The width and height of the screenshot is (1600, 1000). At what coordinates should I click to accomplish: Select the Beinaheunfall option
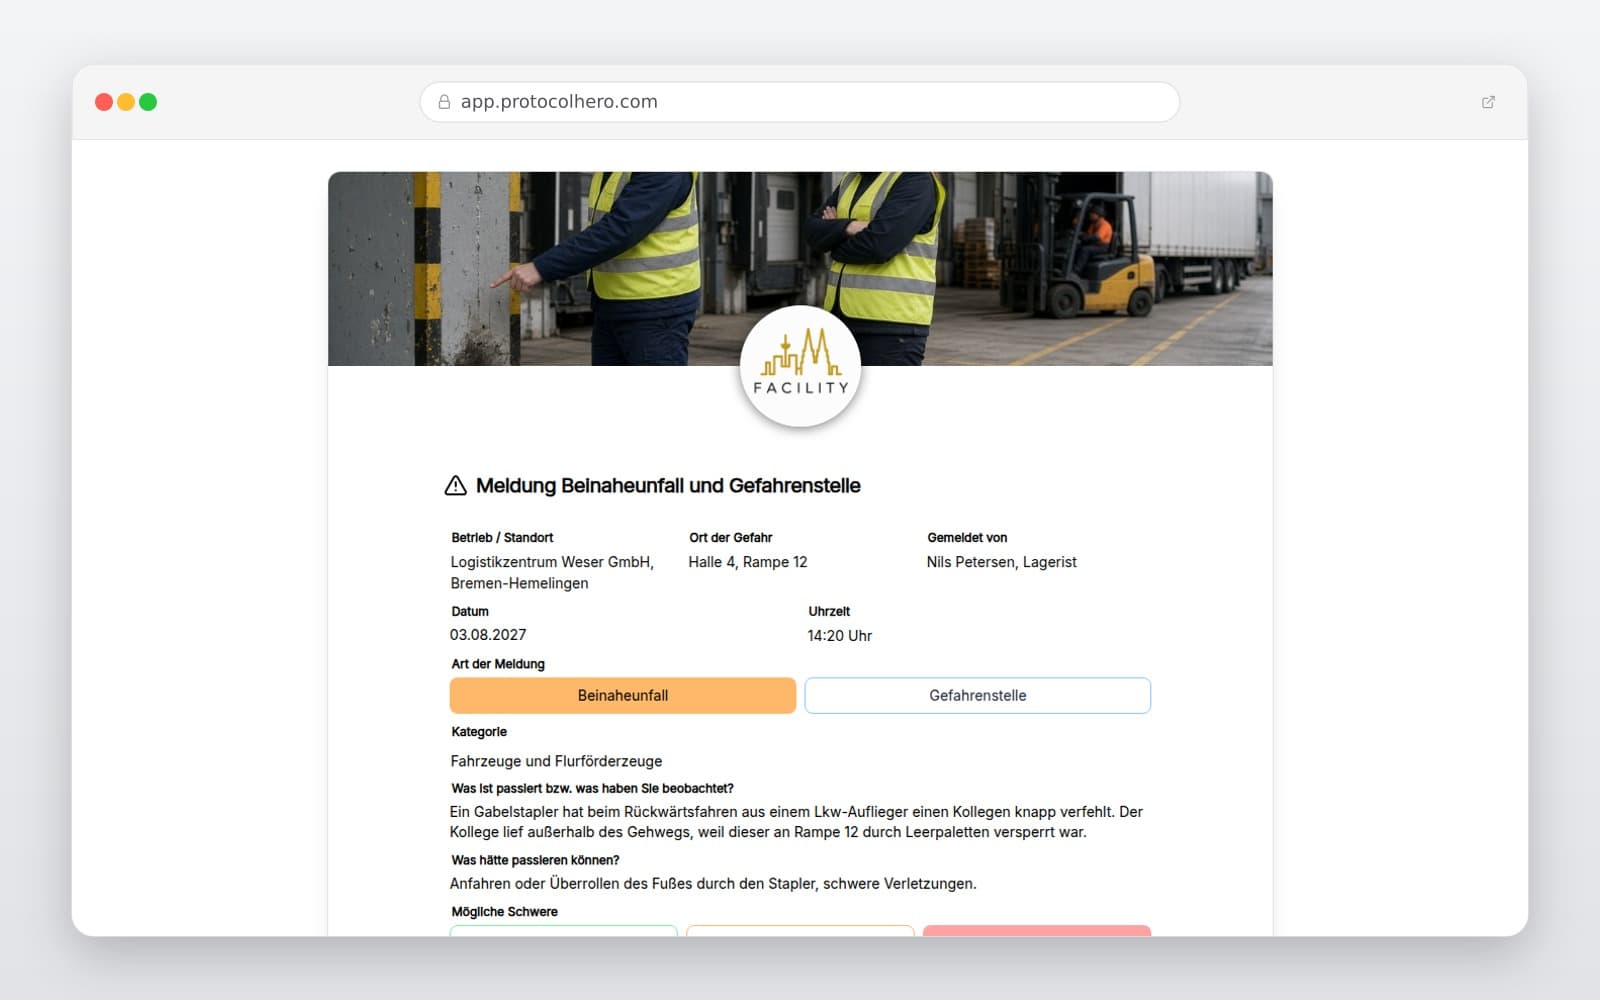click(x=623, y=696)
